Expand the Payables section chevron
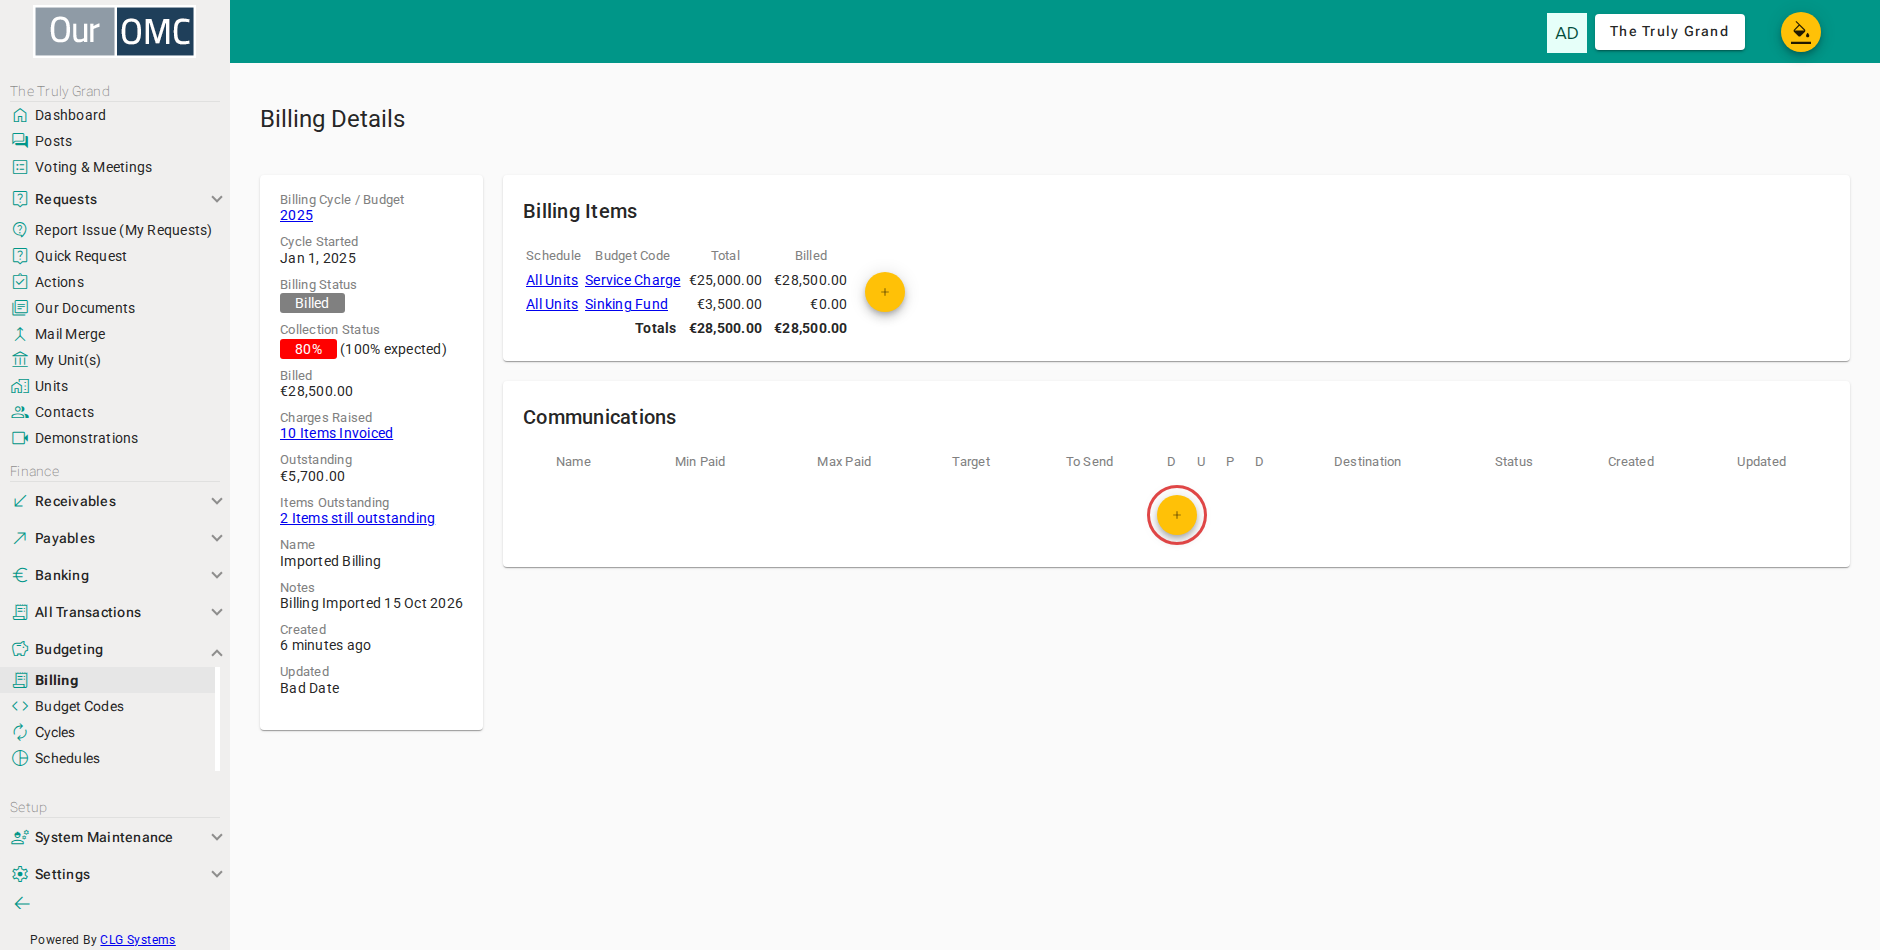The width and height of the screenshot is (1880, 950). pos(217,538)
